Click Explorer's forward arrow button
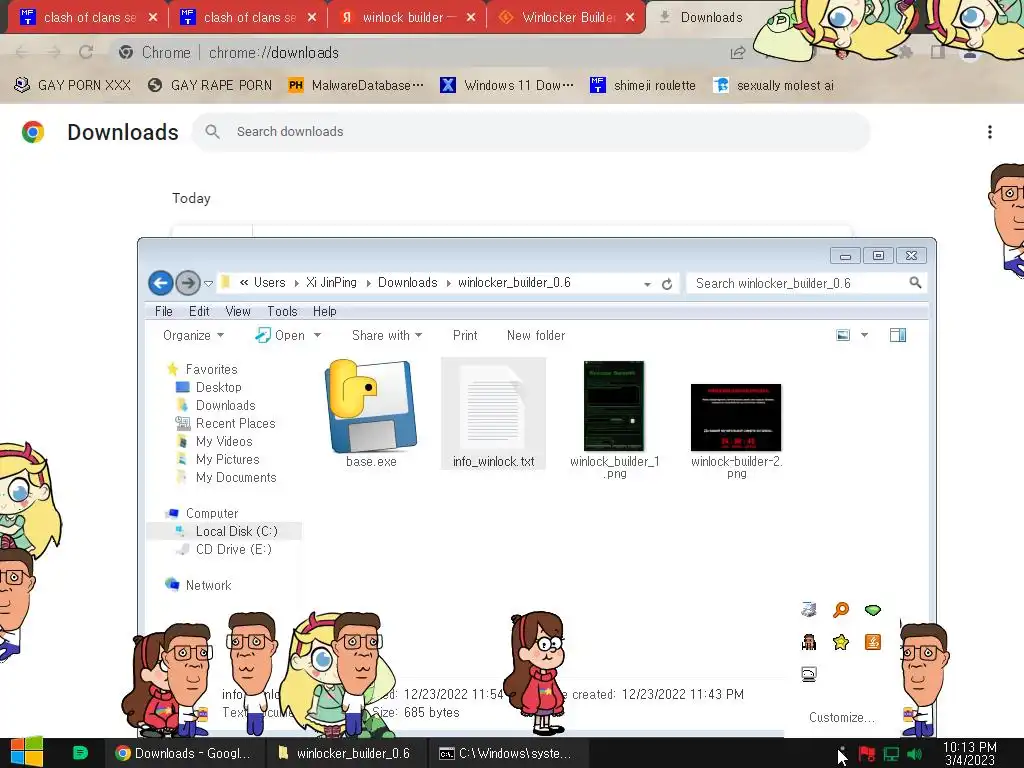The width and height of the screenshot is (1024, 768). (x=188, y=283)
